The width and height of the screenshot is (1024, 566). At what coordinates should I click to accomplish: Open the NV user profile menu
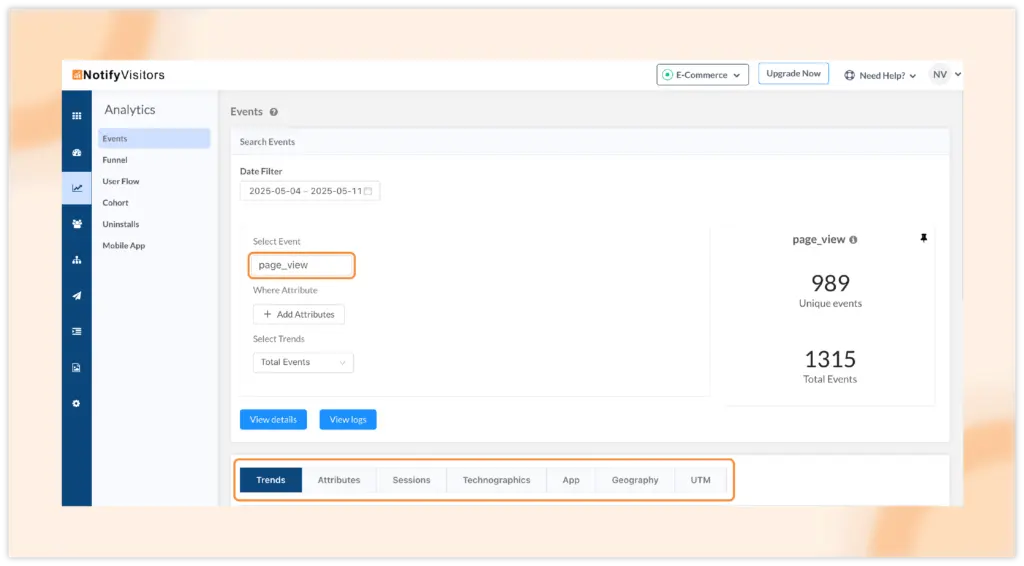[945, 75]
